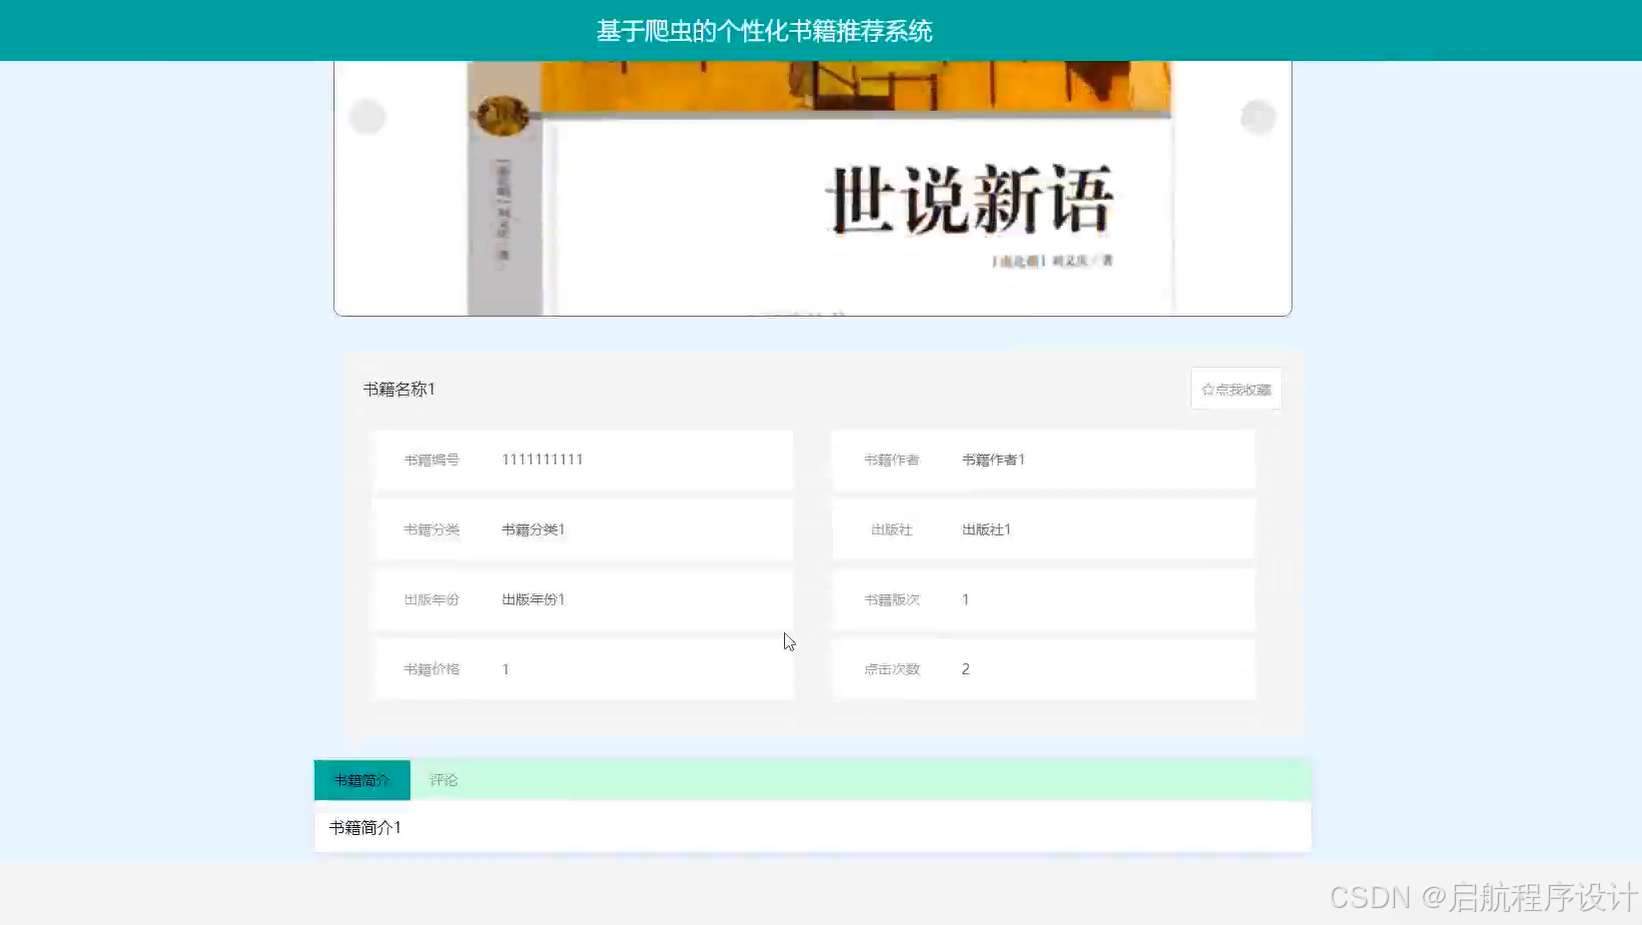Screen dimensions: 1642x925
Task: Click the 书籍作者 field label
Action: tap(892, 460)
